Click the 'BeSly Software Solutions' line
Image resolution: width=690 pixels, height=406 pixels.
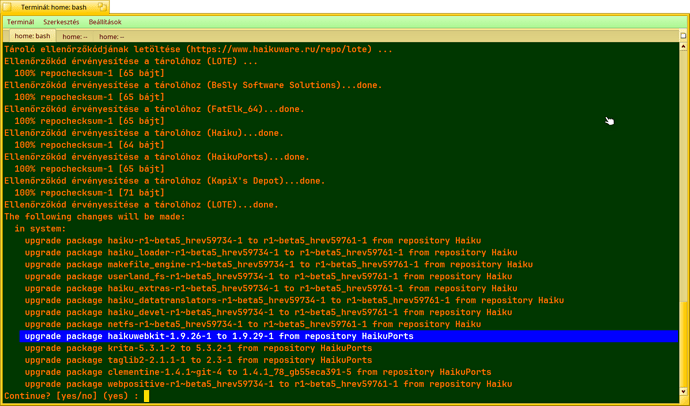click(x=193, y=85)
